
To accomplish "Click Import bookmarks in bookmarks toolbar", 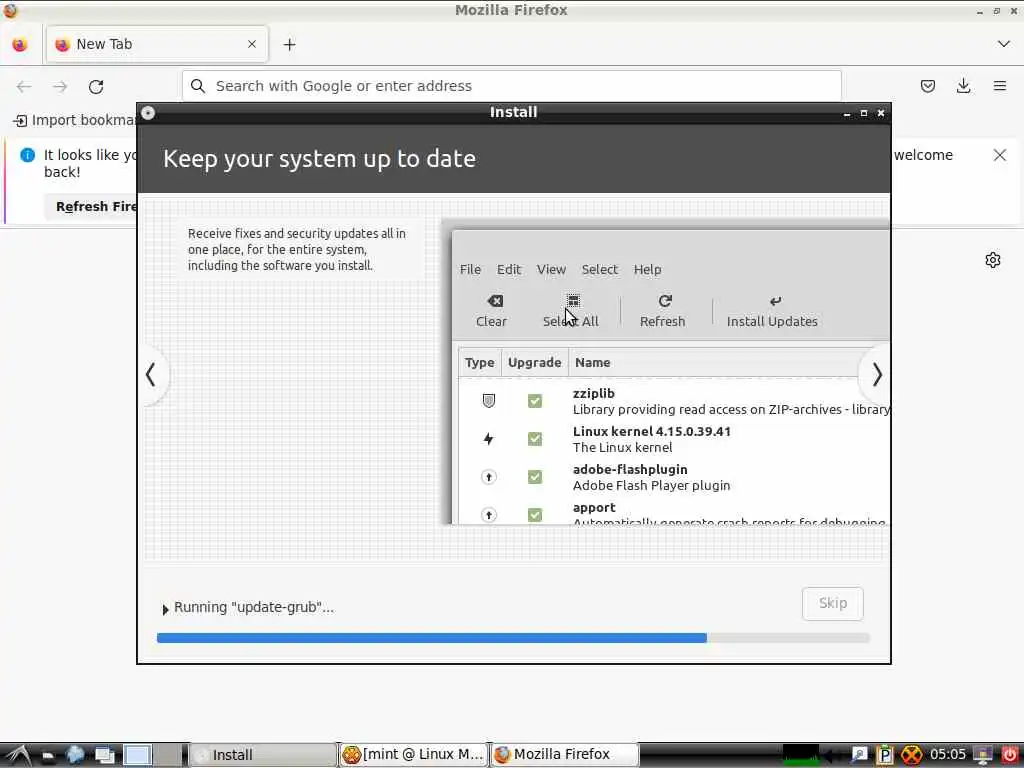I will pyautogui.click(x=75, y=120).
